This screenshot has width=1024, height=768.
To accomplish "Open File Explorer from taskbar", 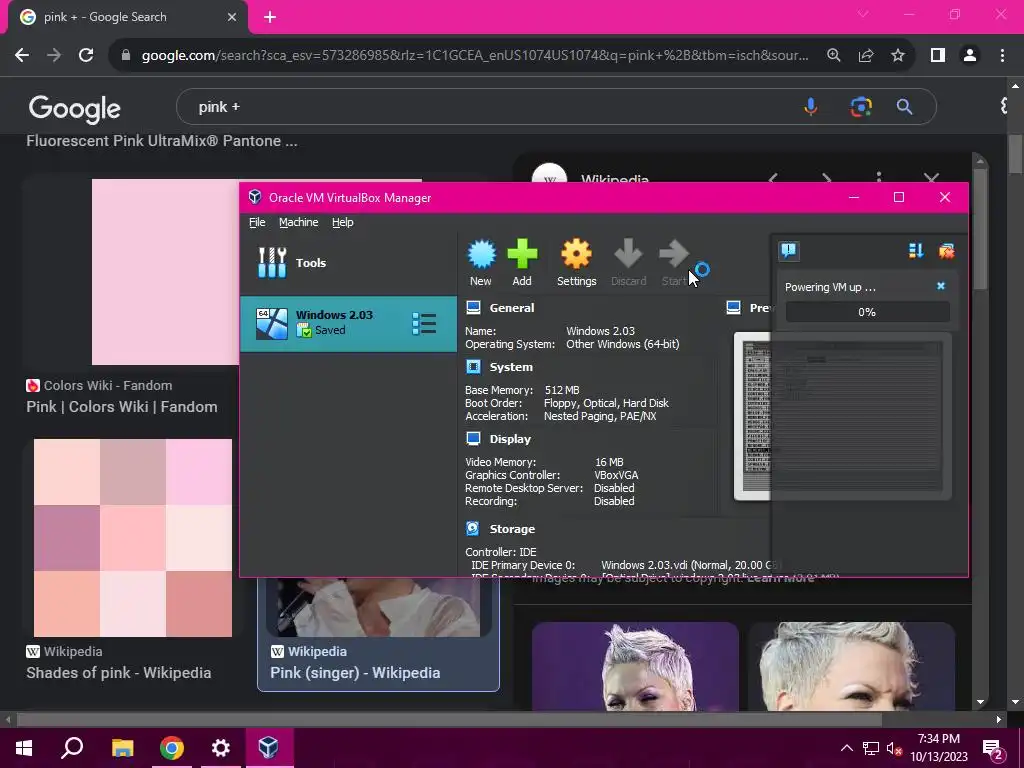I will pyautogui.click(x=122, y=748).
